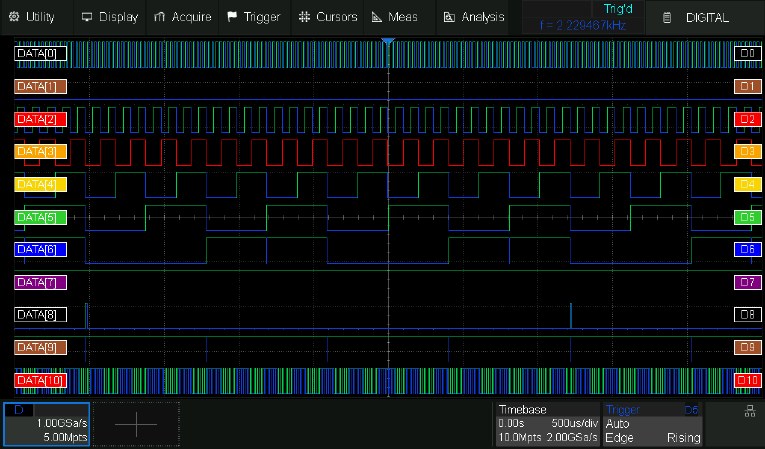The image size is (765, 449).
Task: Click the D5 channel tag
Action: click(x=747, y=217)
